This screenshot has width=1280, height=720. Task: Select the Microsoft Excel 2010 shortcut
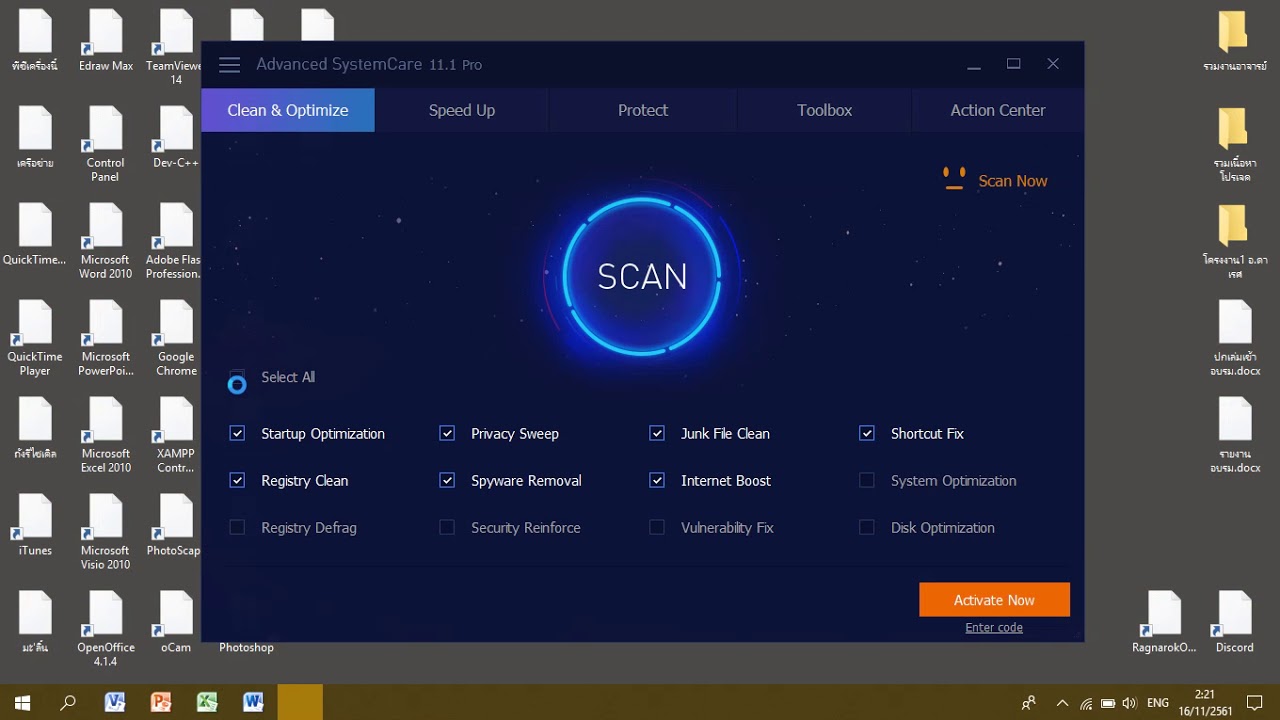[105, 434]
